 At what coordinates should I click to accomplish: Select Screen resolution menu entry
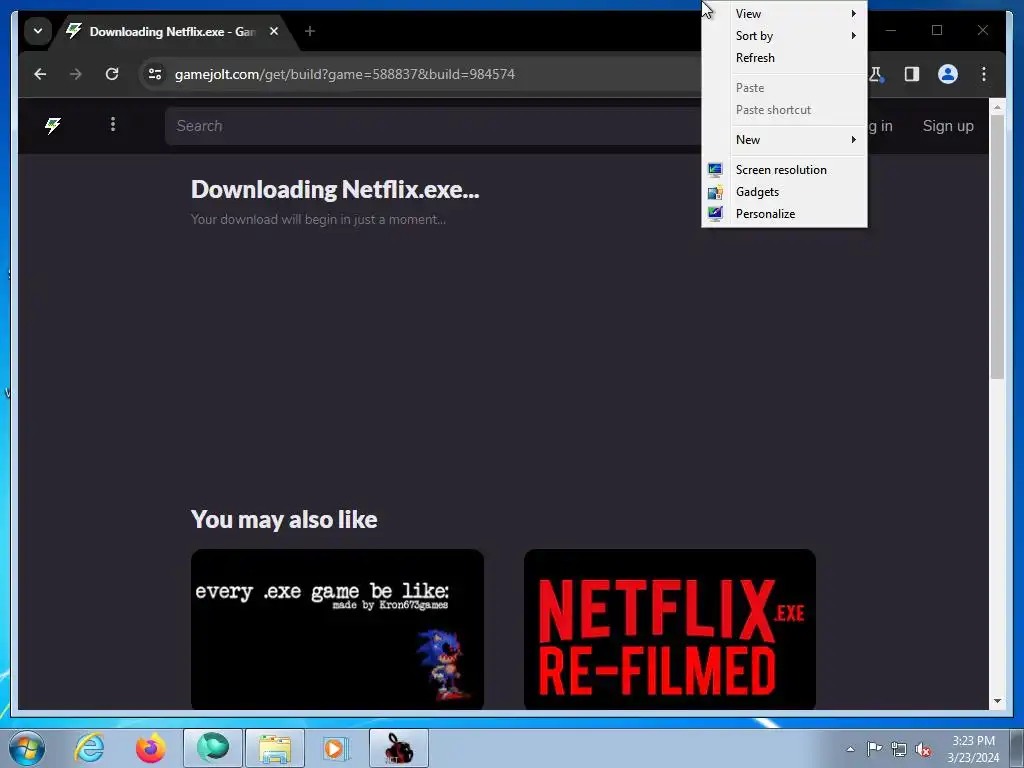point(784,170)
